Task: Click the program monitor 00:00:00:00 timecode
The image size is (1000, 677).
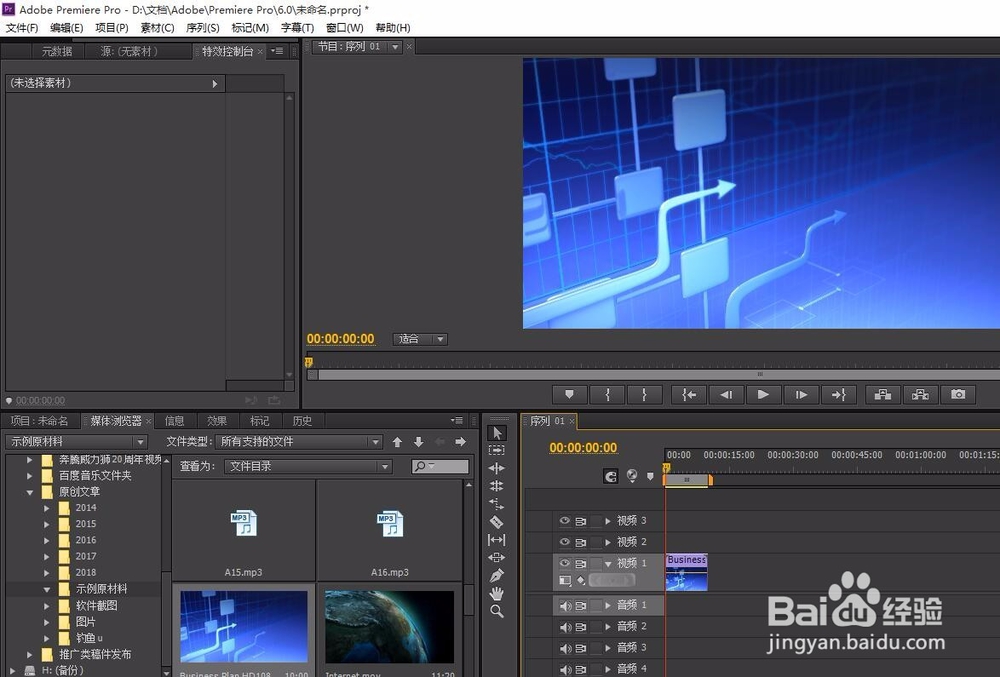Action: coord(341,339)
